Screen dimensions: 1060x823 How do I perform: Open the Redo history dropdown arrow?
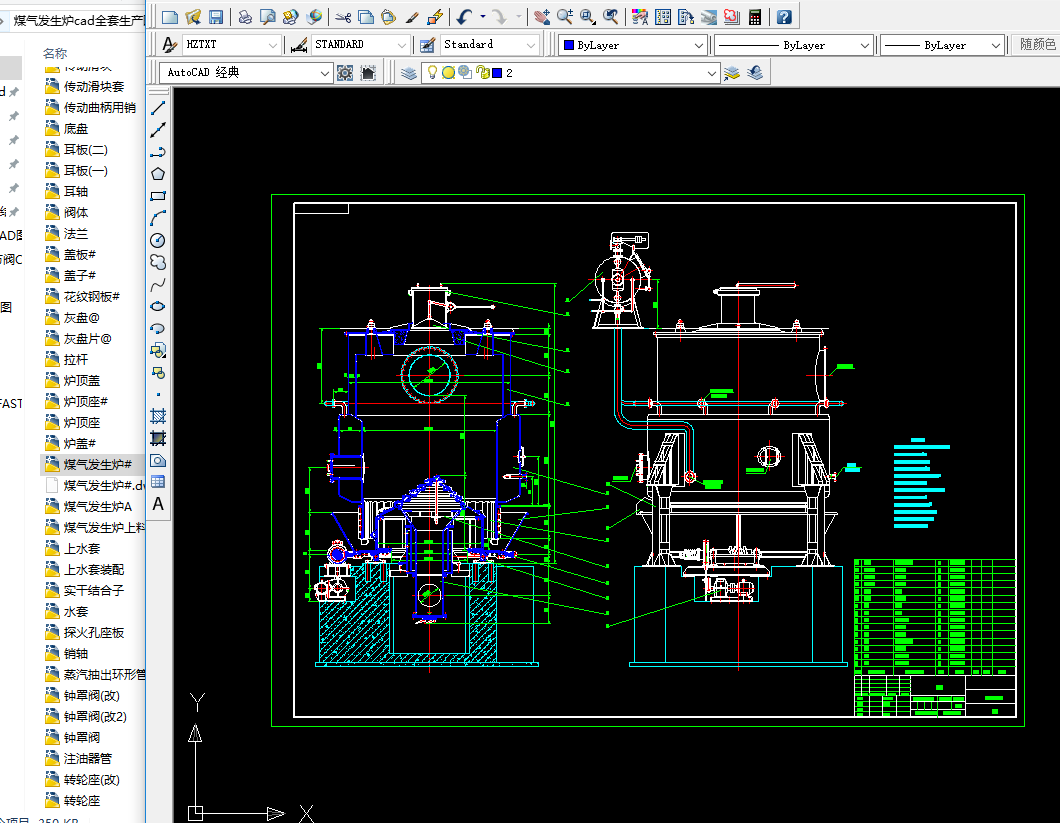coord(519,17)
